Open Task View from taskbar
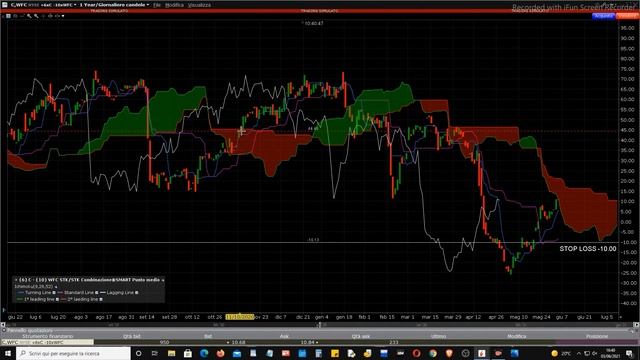This screenshot has height=360, width=640. [x=155, y=353]
